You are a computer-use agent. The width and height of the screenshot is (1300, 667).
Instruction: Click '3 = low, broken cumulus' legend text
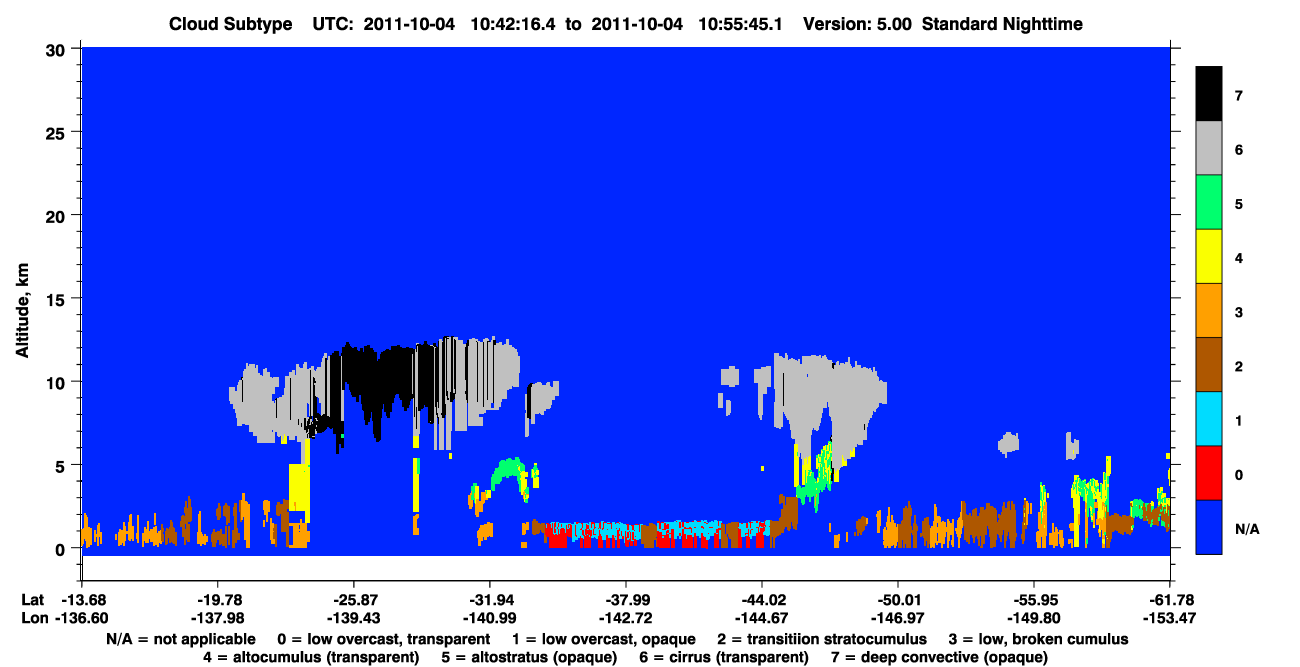point(1038,639)
